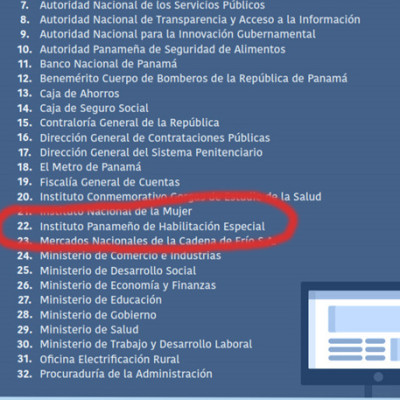
Task: Select Ministerio de Trabajo y Desarrollo Laboral
Action: click(146, 344)
